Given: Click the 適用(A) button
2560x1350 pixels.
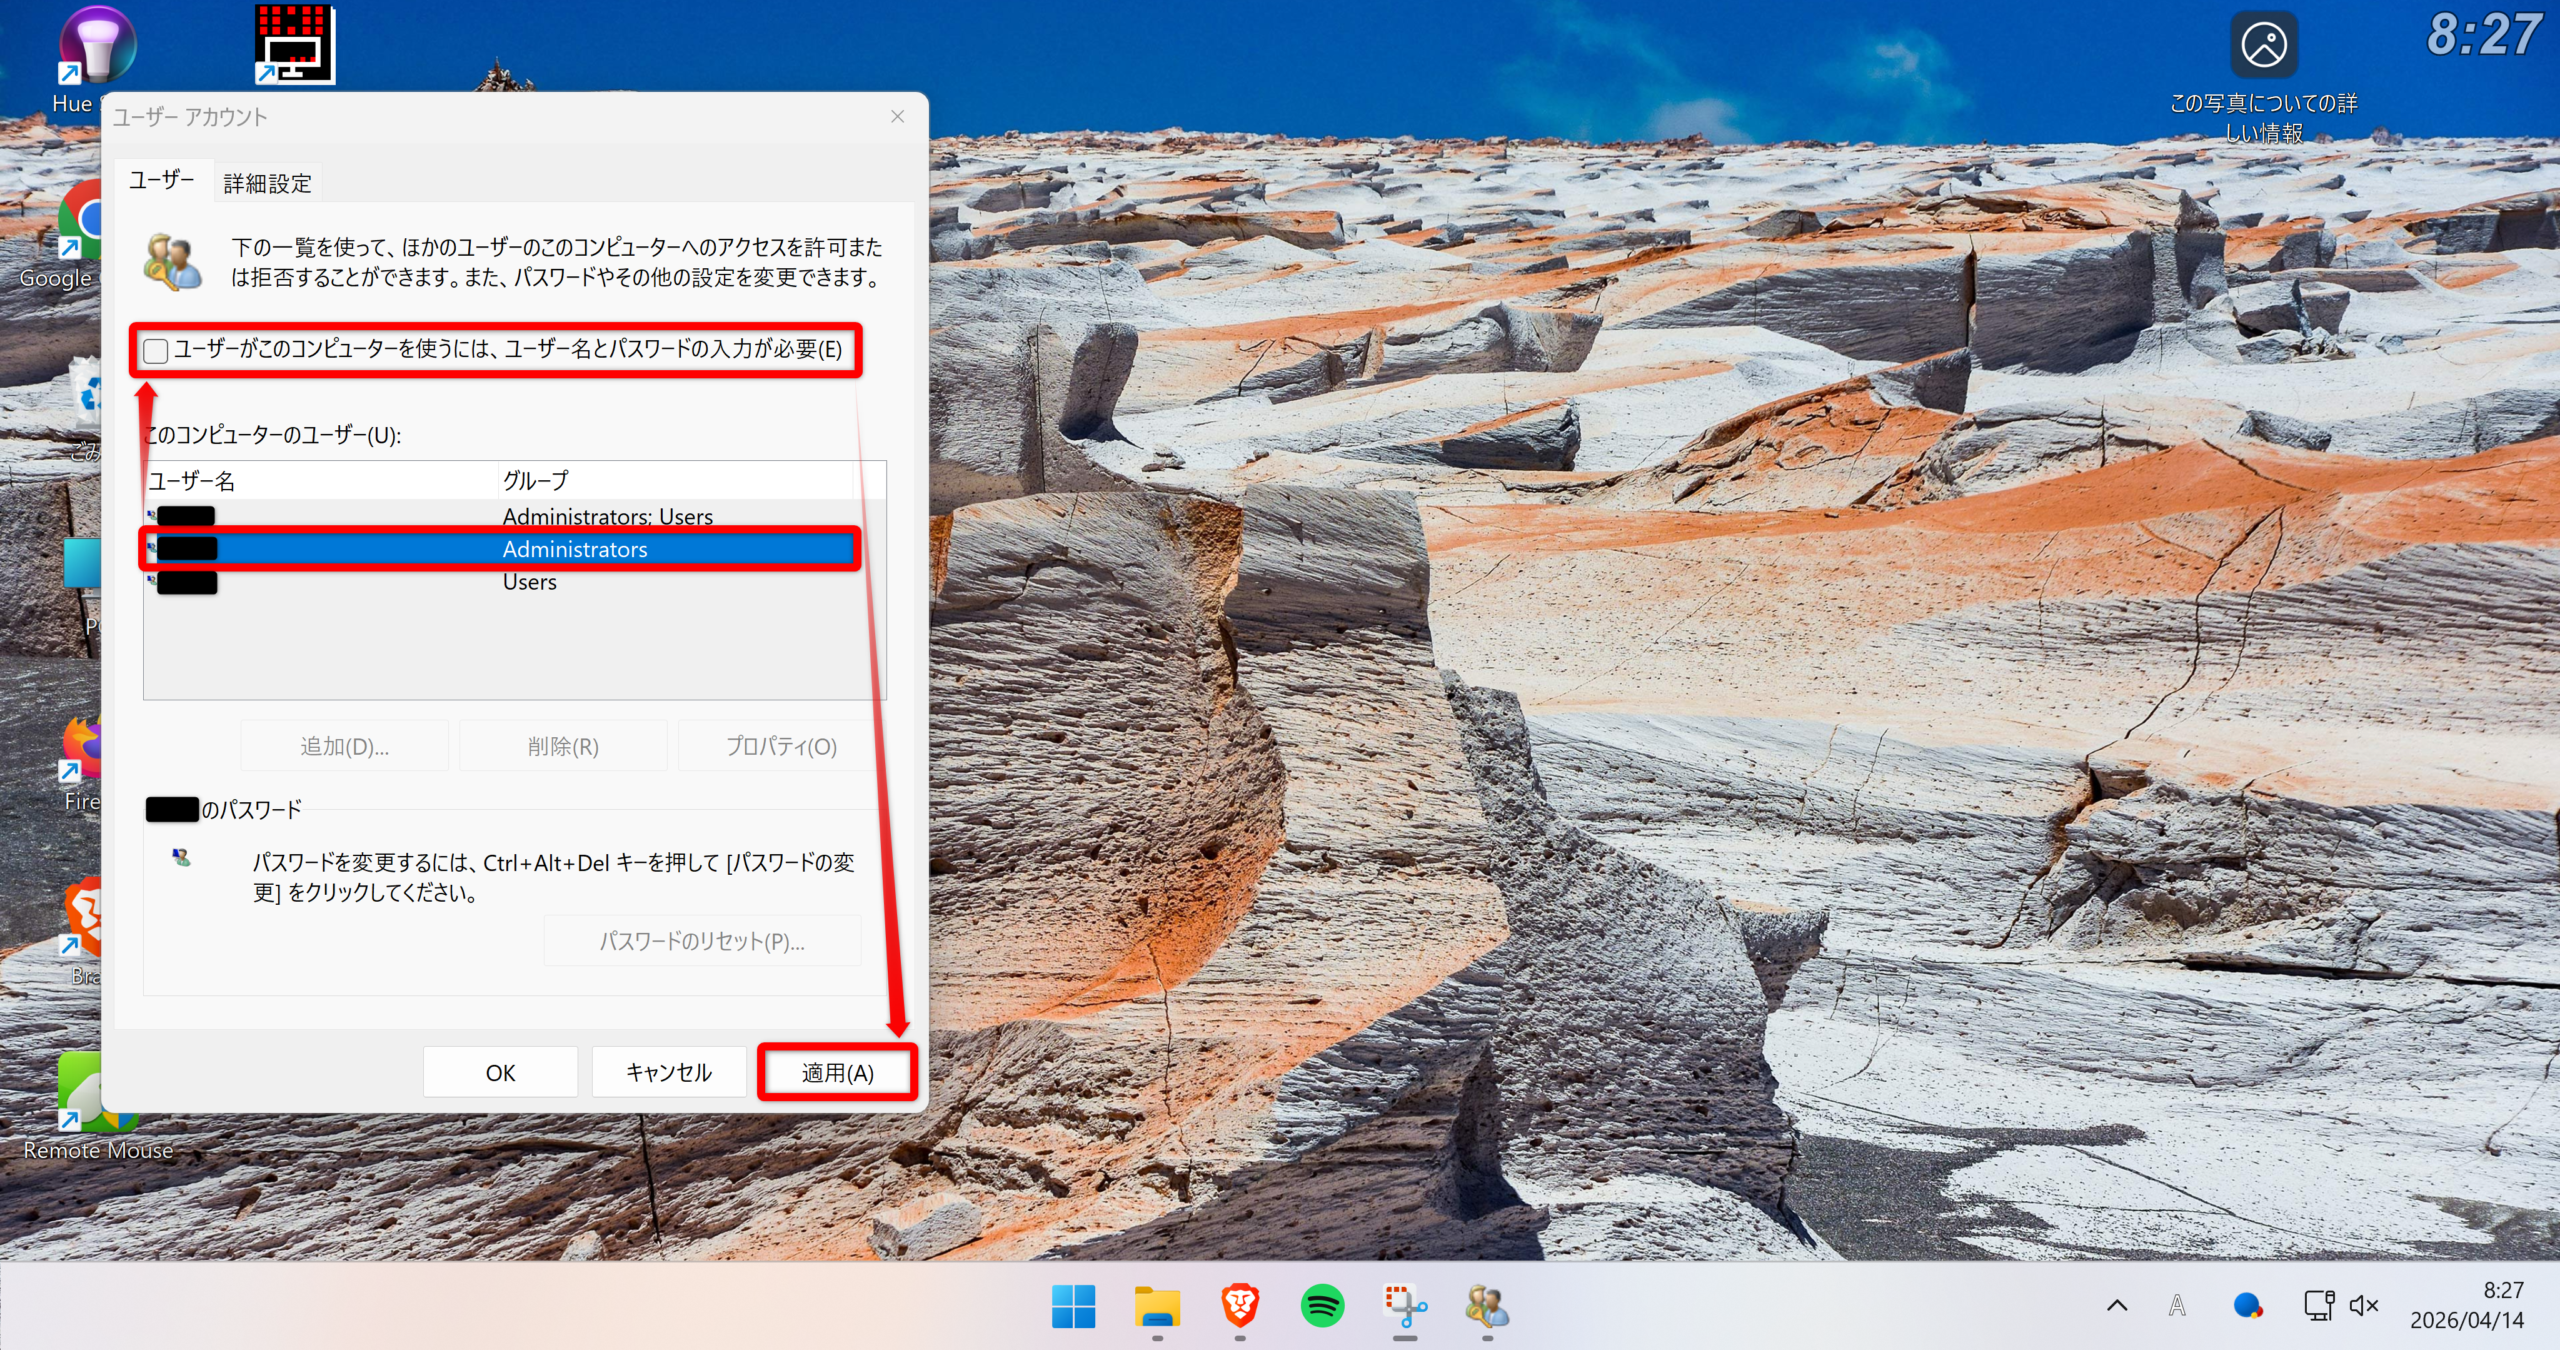Looking at the screenshot, I should click(x=837, y=1072).
